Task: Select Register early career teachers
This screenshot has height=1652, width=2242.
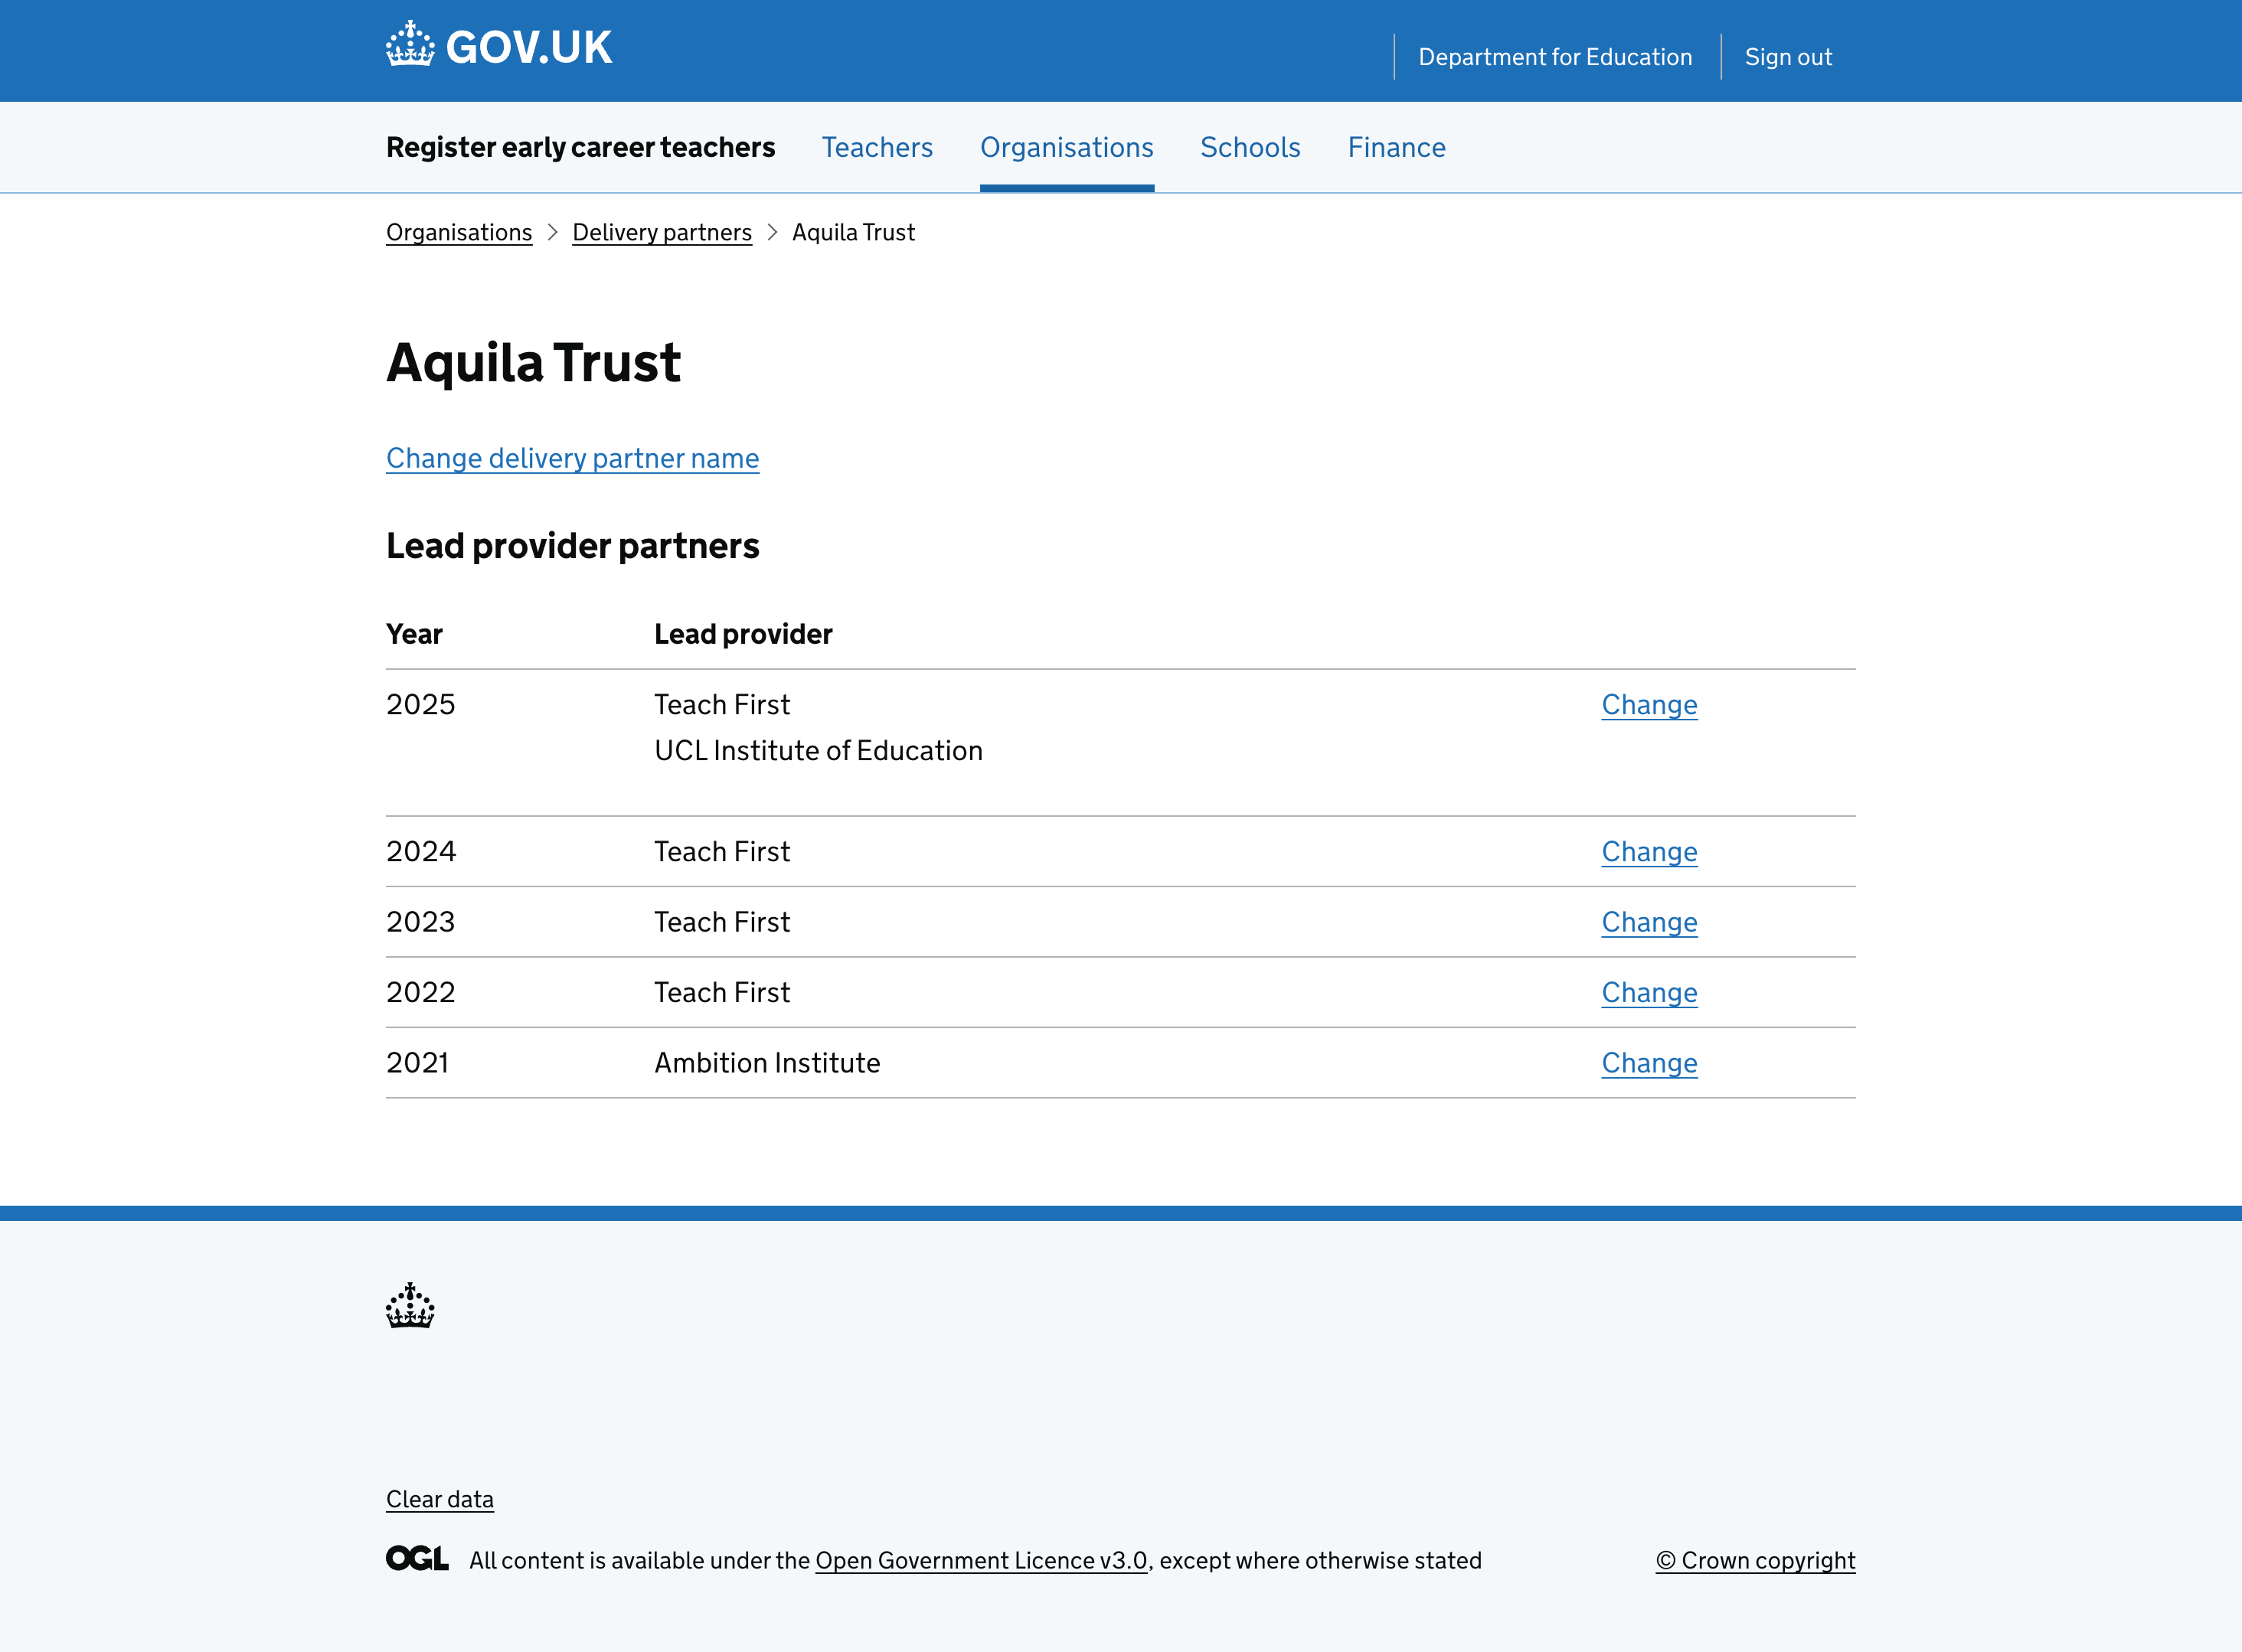Action: 580,147
